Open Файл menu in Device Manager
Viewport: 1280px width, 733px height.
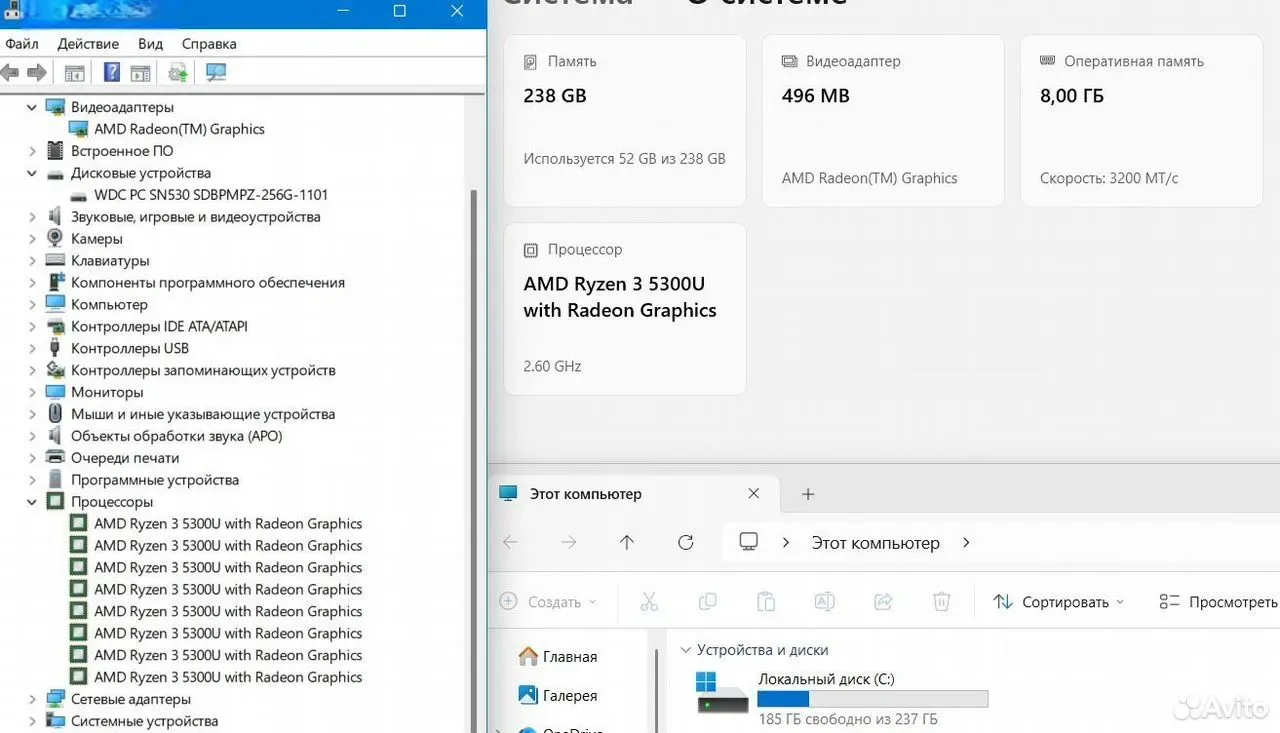click(x=22, y=44)
